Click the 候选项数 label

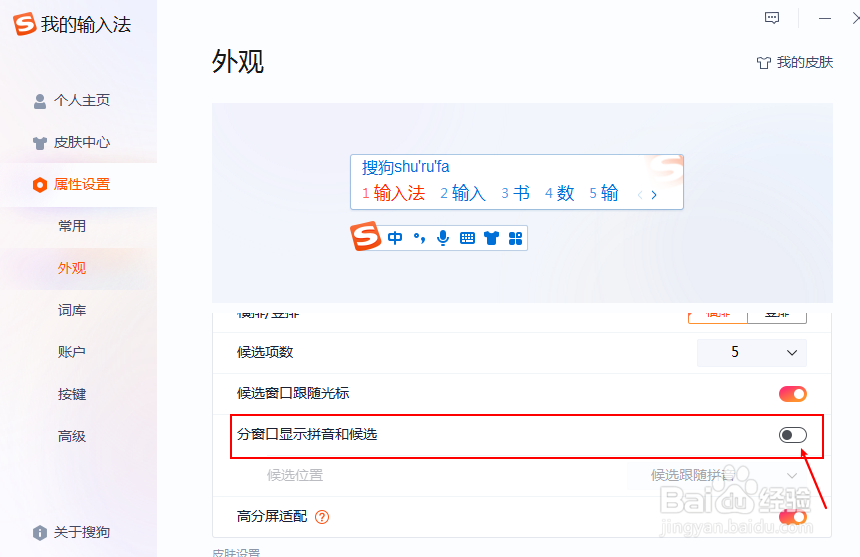[x=265, y=353]
